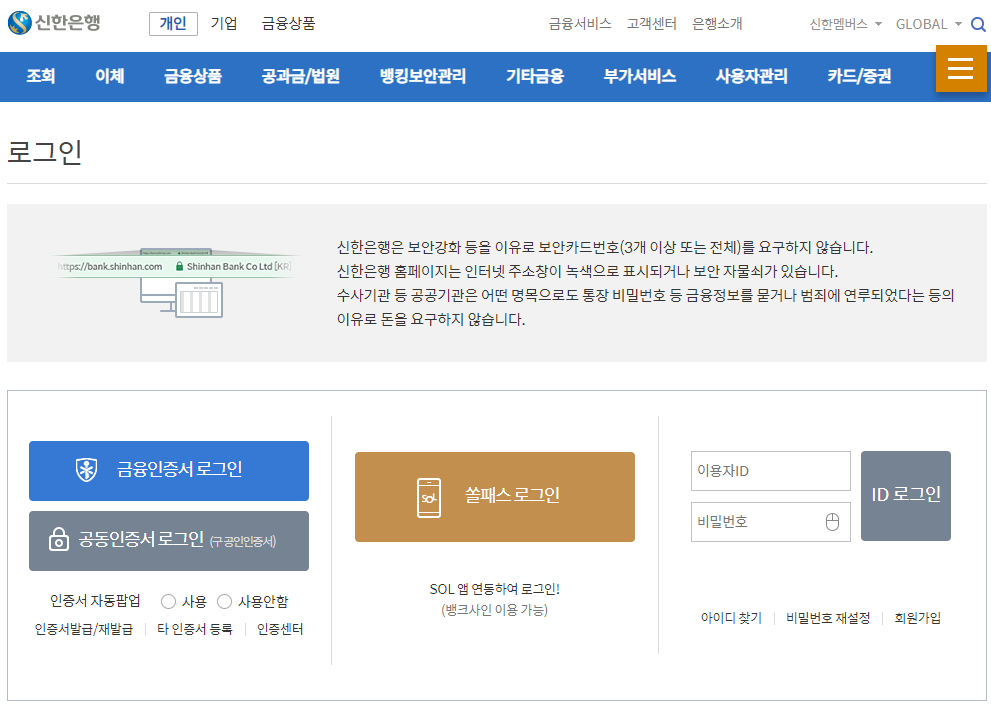The height and width of the screenshot is (705, 991).
Task: Select the 사용 radio button
Action: (169, 600)
